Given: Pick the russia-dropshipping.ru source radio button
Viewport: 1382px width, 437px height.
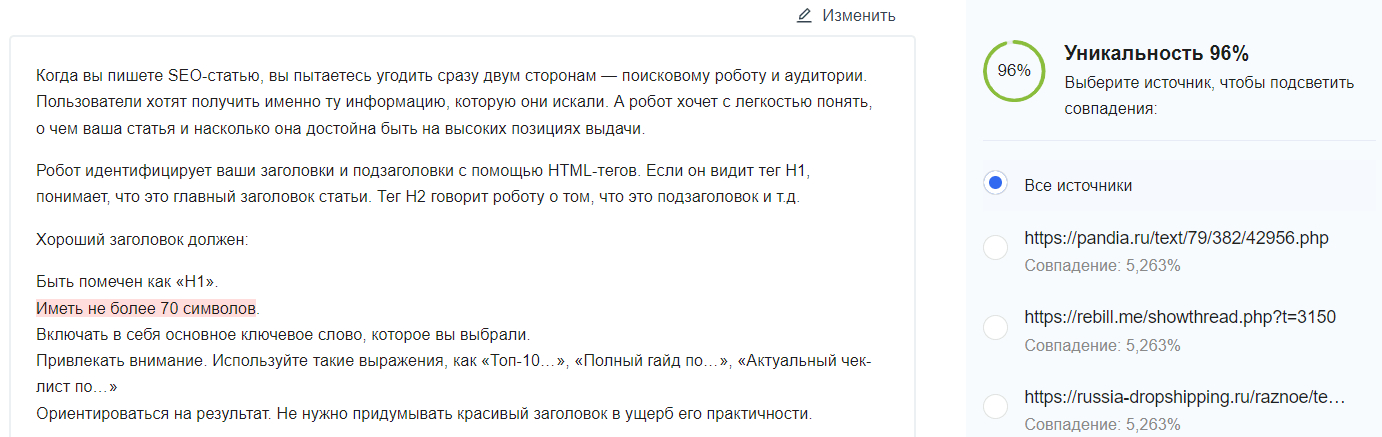Looking at the screenshot, I should click(x=995, y=406).
